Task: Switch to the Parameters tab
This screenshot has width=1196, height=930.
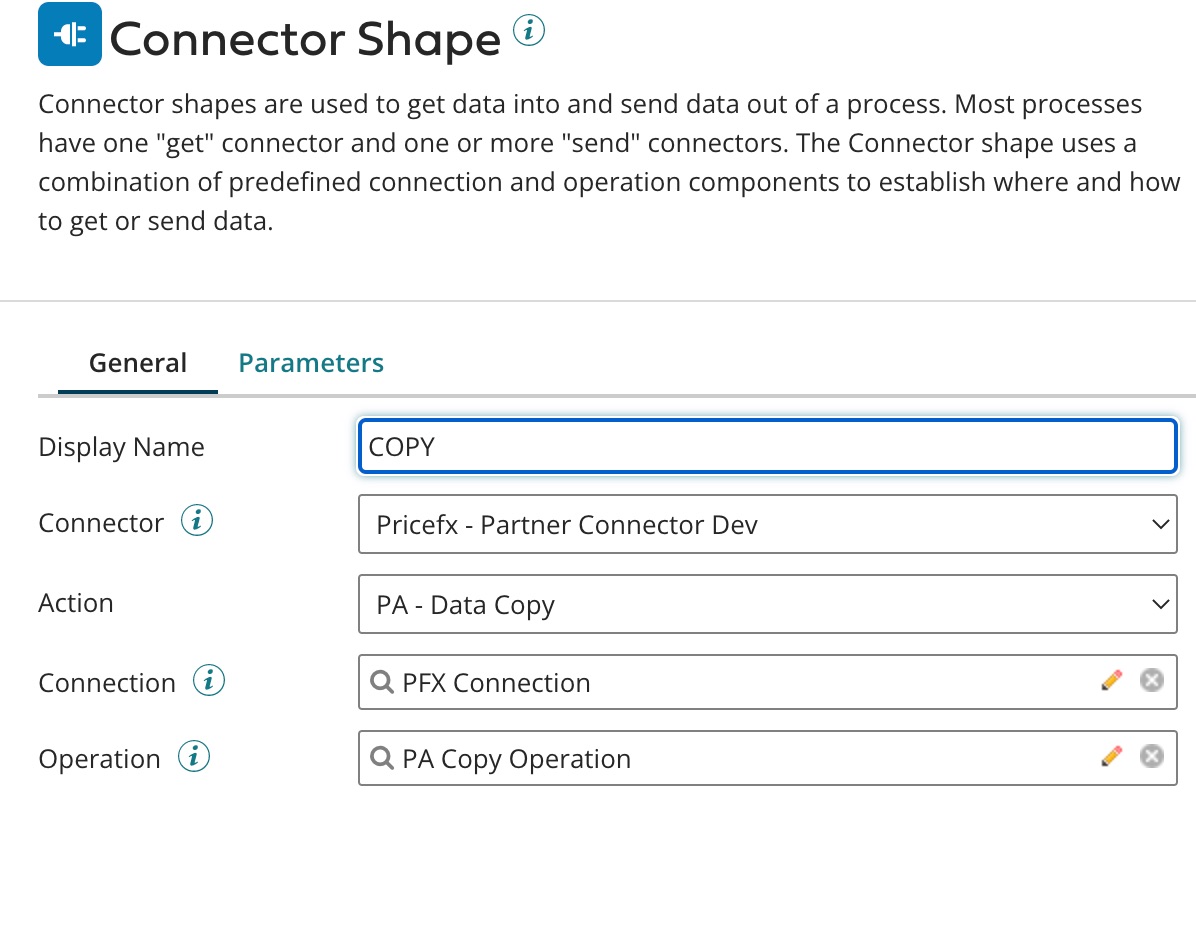Action: 311,362
